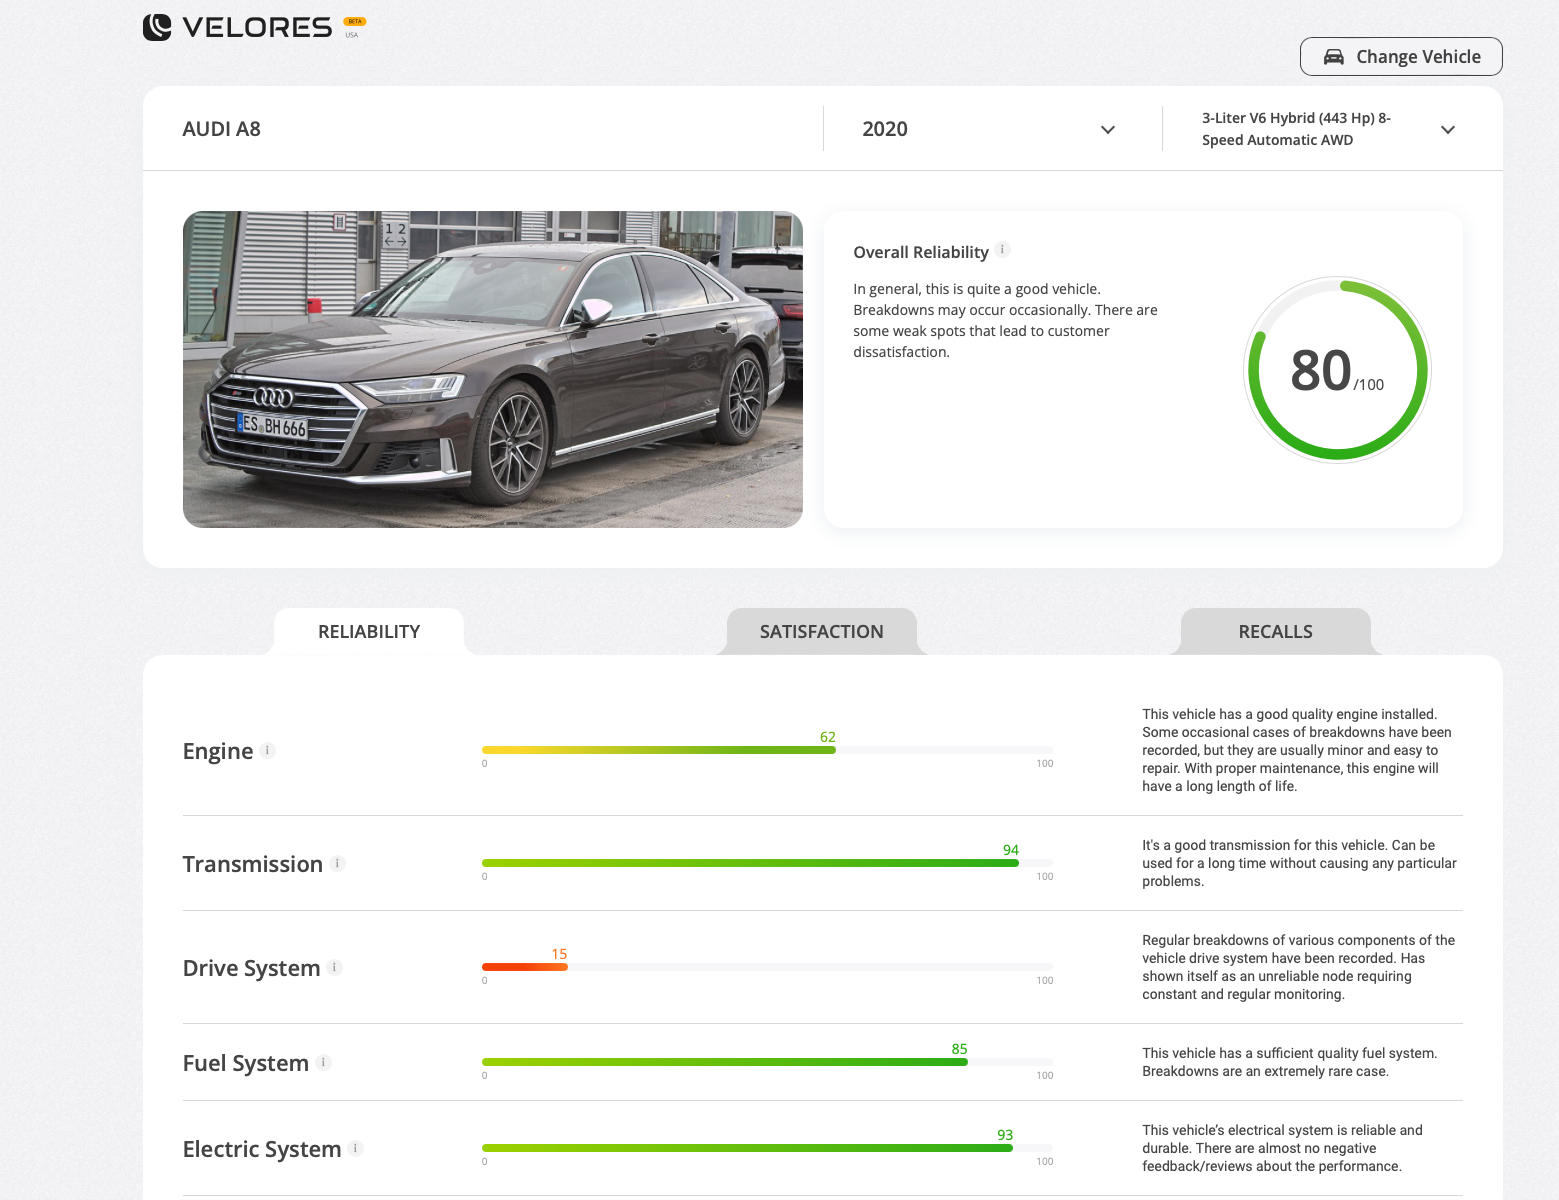Show info for Fuel System rating
The height and width of the screenshot is (1200, 1559).
[x=324, y=1062]
